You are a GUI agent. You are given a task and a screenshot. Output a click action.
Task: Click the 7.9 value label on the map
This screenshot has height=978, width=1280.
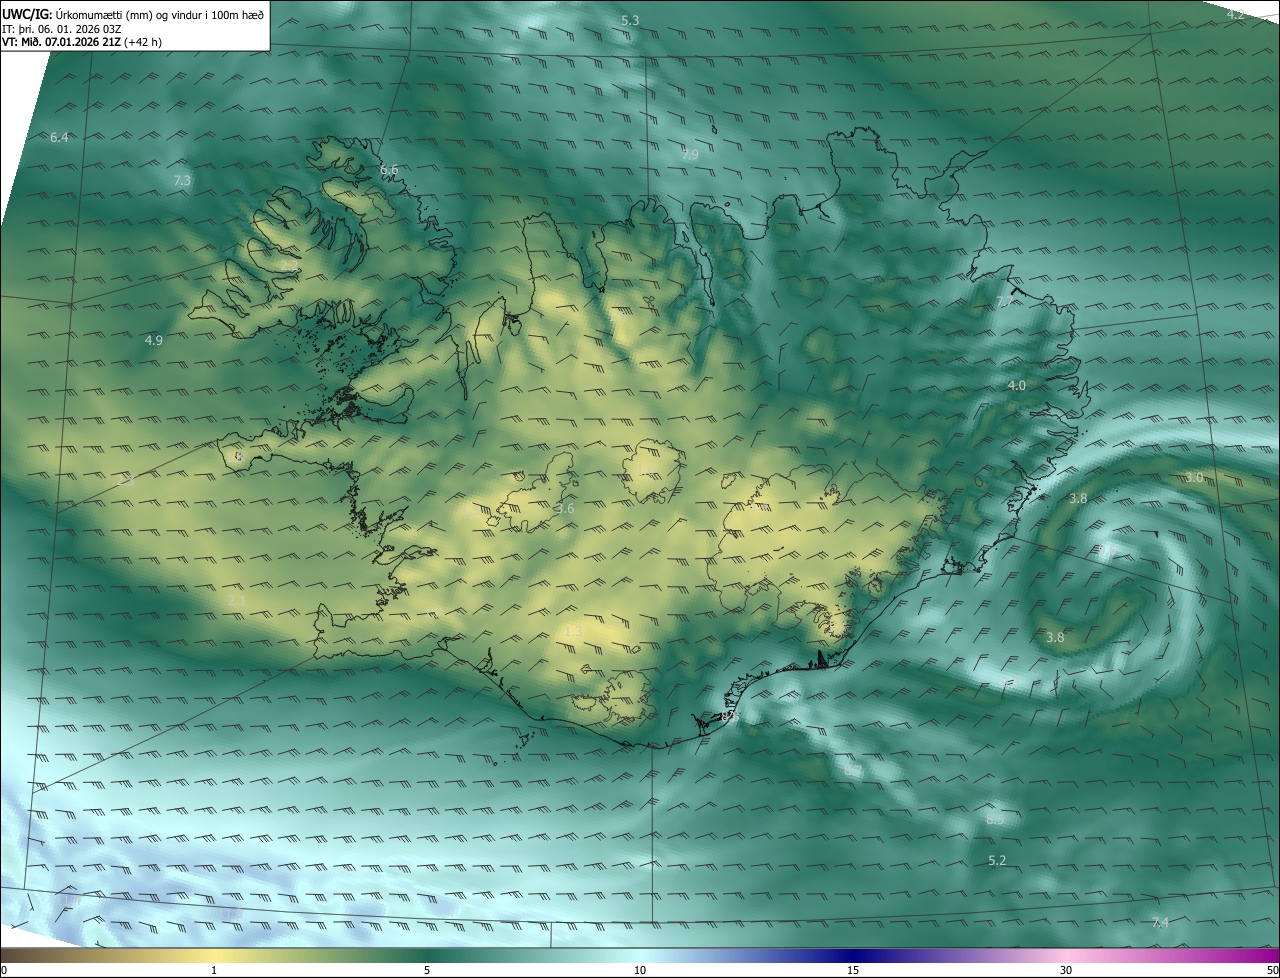pos(690,154)
